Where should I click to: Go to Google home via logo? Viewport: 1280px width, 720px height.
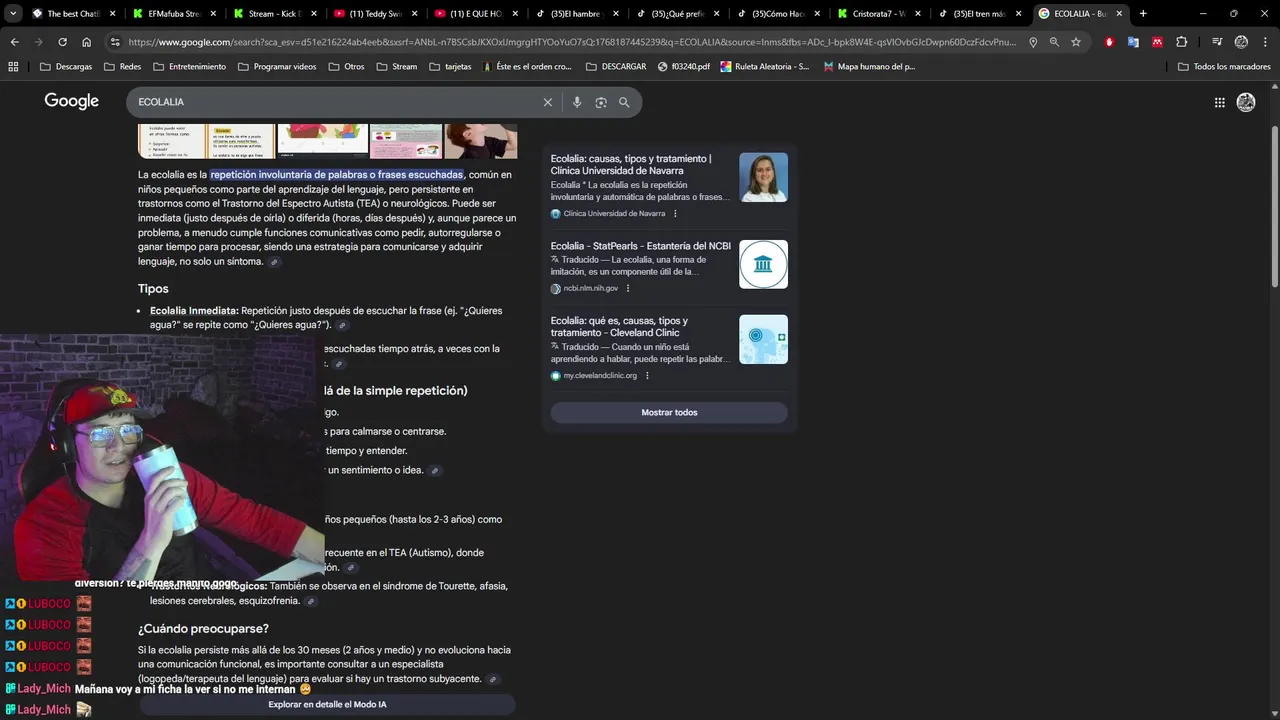point(71,102)
